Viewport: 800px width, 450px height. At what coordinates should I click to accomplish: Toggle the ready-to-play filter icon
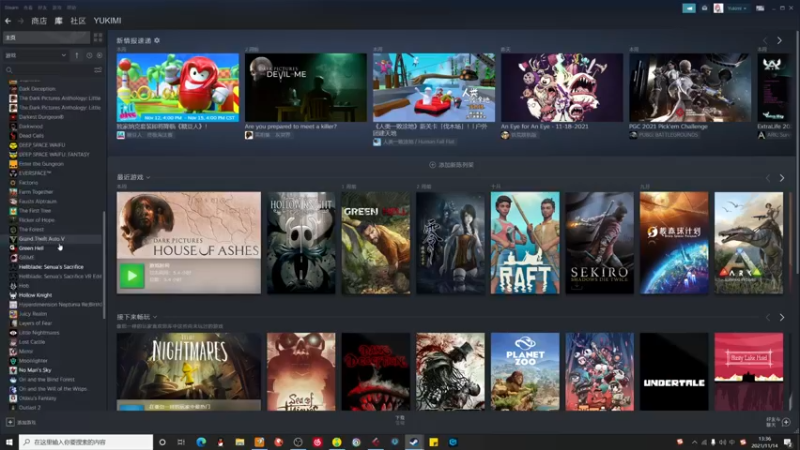coord(99,55)
